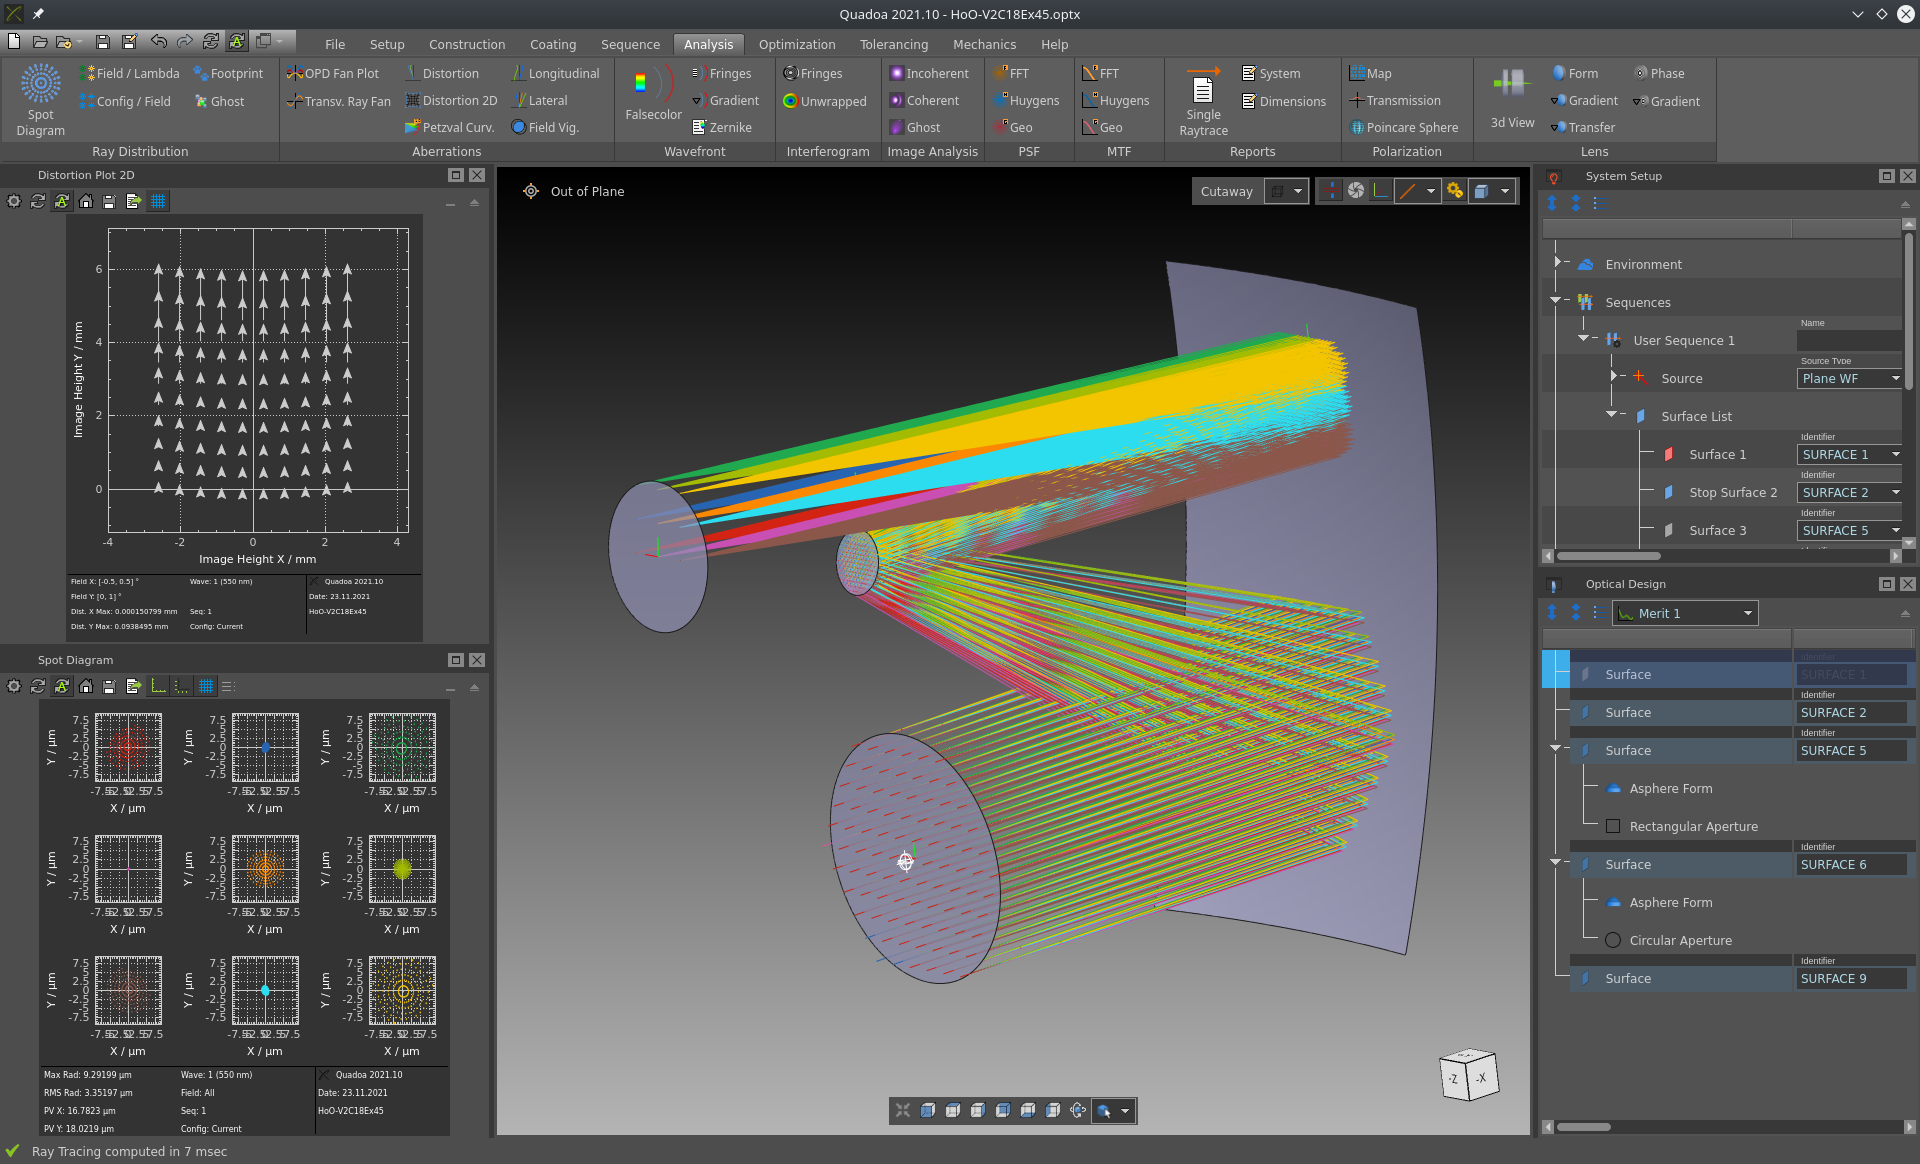This screenshot has height=1164, width=1920.
Task: Click the orientation cube in the 3D view
Action: pyautogui.click(x=1469, y=1075)
